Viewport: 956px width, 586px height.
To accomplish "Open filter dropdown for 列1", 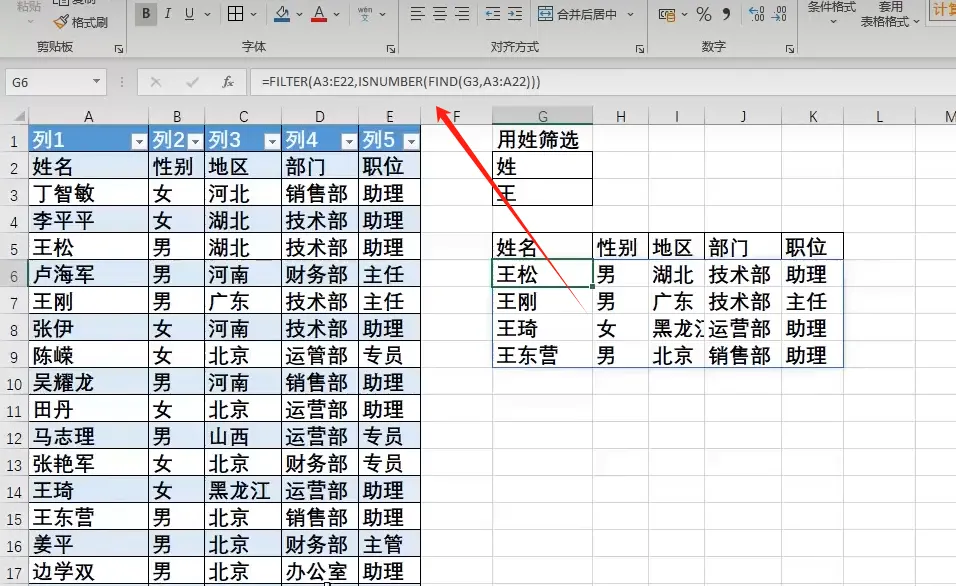I will 139,142.
